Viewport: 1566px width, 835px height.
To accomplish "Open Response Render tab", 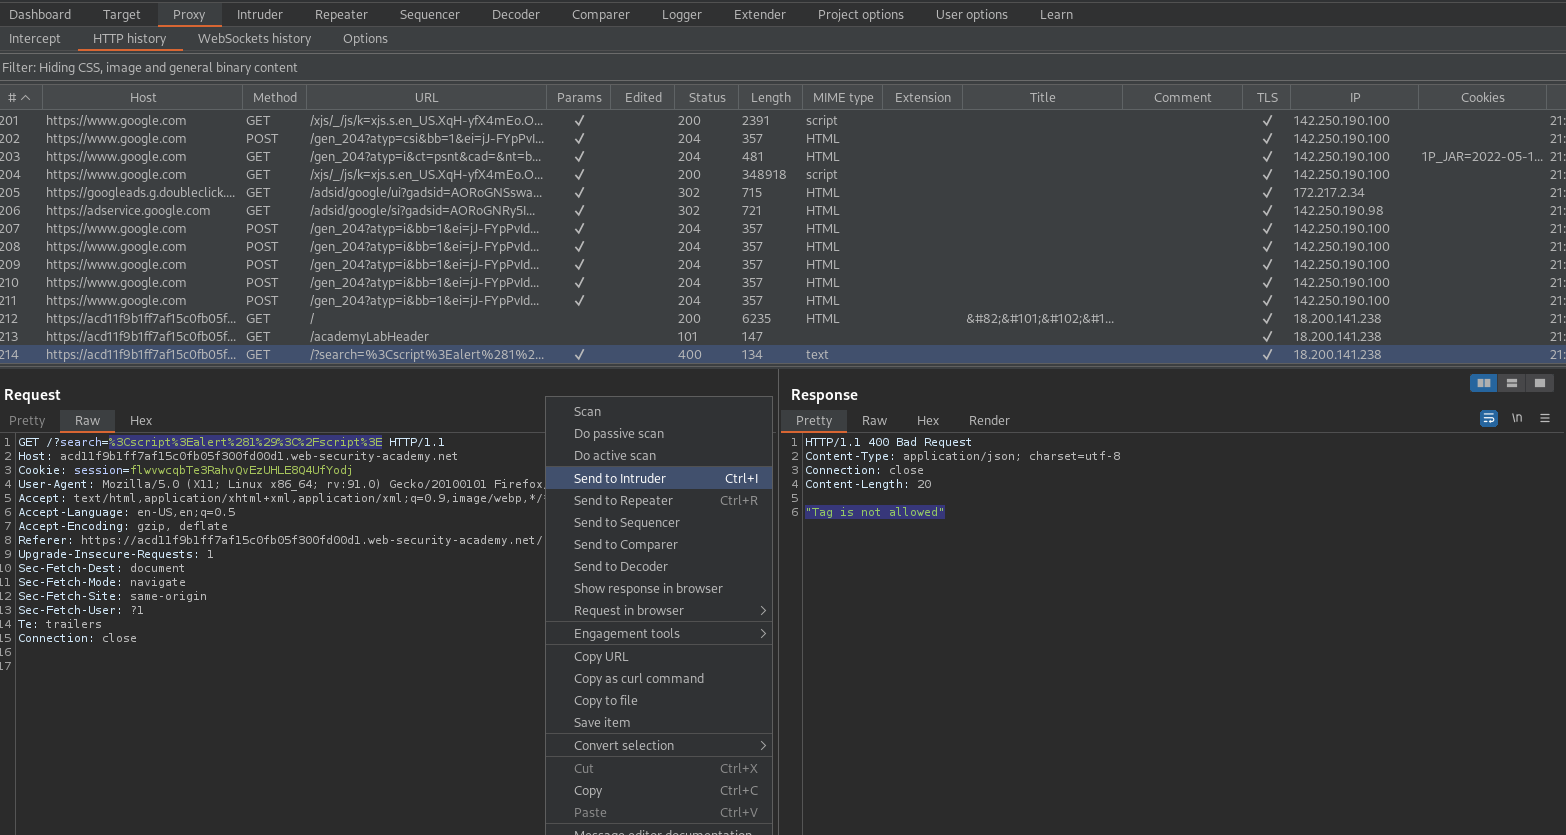I will tap(989, 421).
